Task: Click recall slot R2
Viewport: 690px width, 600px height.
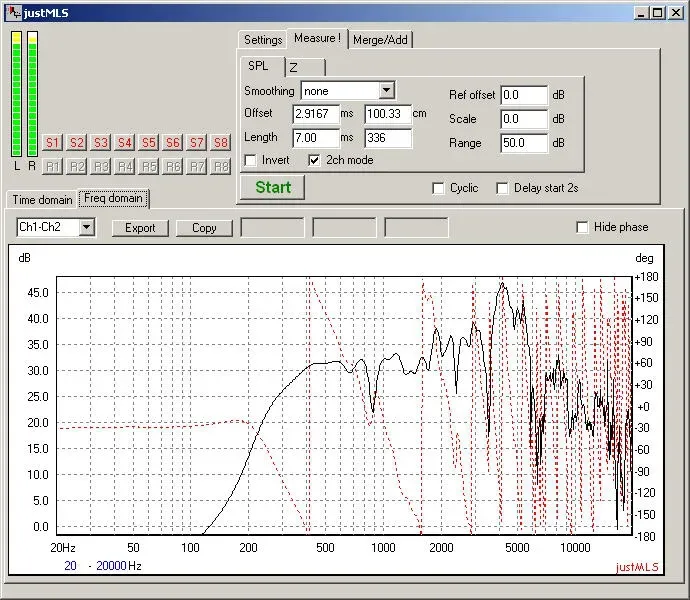Action: click(77, 166)
